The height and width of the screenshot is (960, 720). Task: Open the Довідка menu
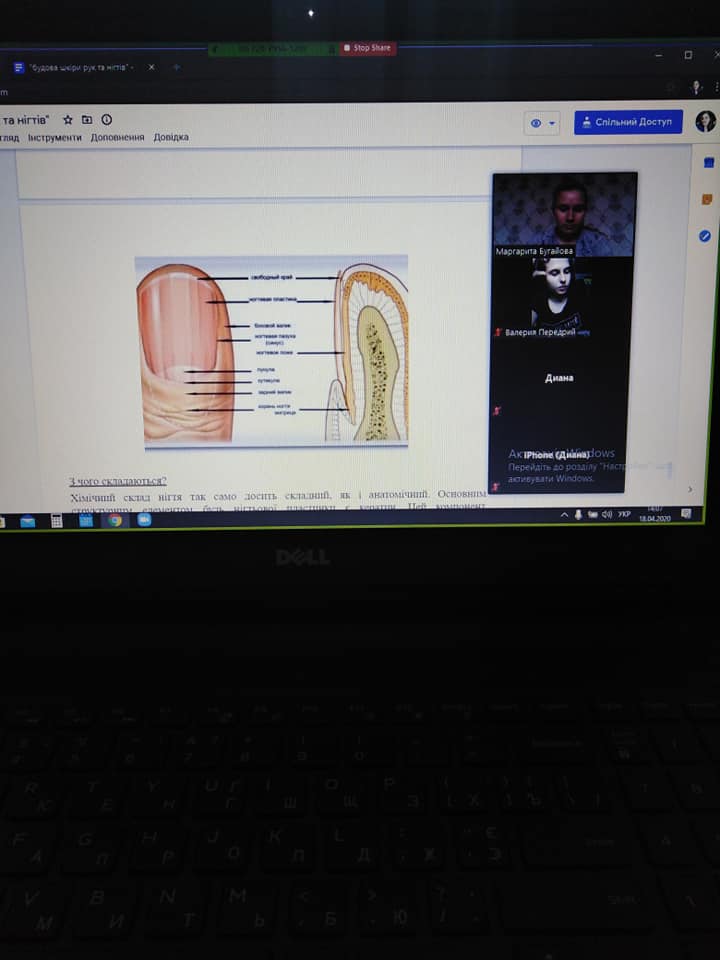tap(171, 137)
